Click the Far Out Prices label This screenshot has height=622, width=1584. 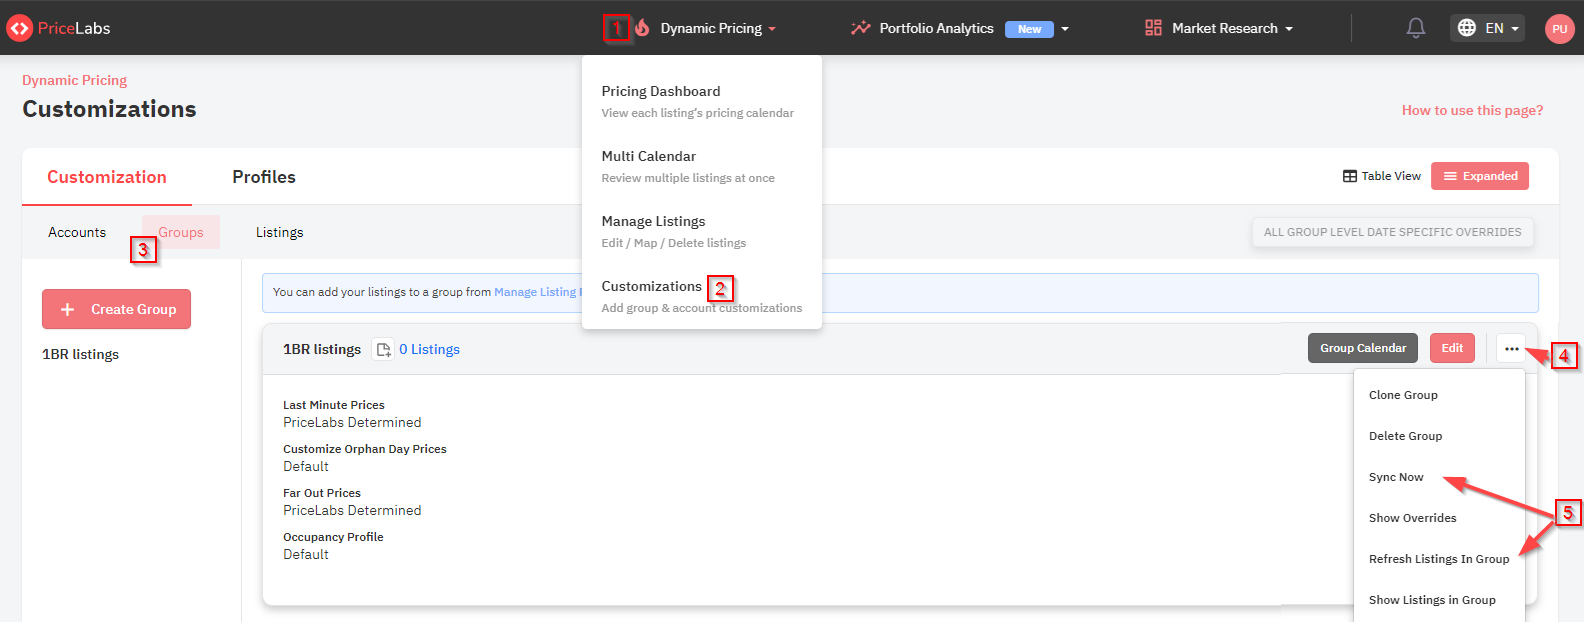pos(322,493)
